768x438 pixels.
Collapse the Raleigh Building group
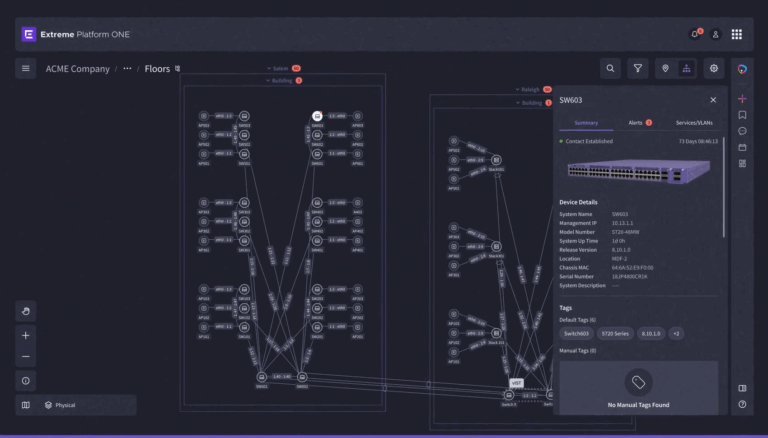[518, 103]
